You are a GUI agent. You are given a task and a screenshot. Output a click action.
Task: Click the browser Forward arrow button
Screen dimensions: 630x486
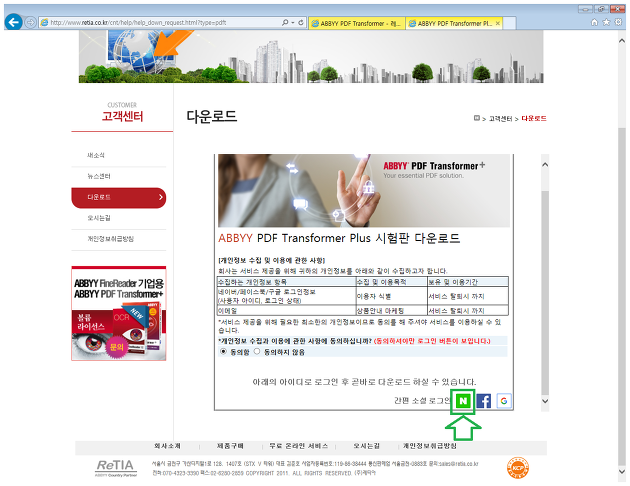tap(31, 22)
